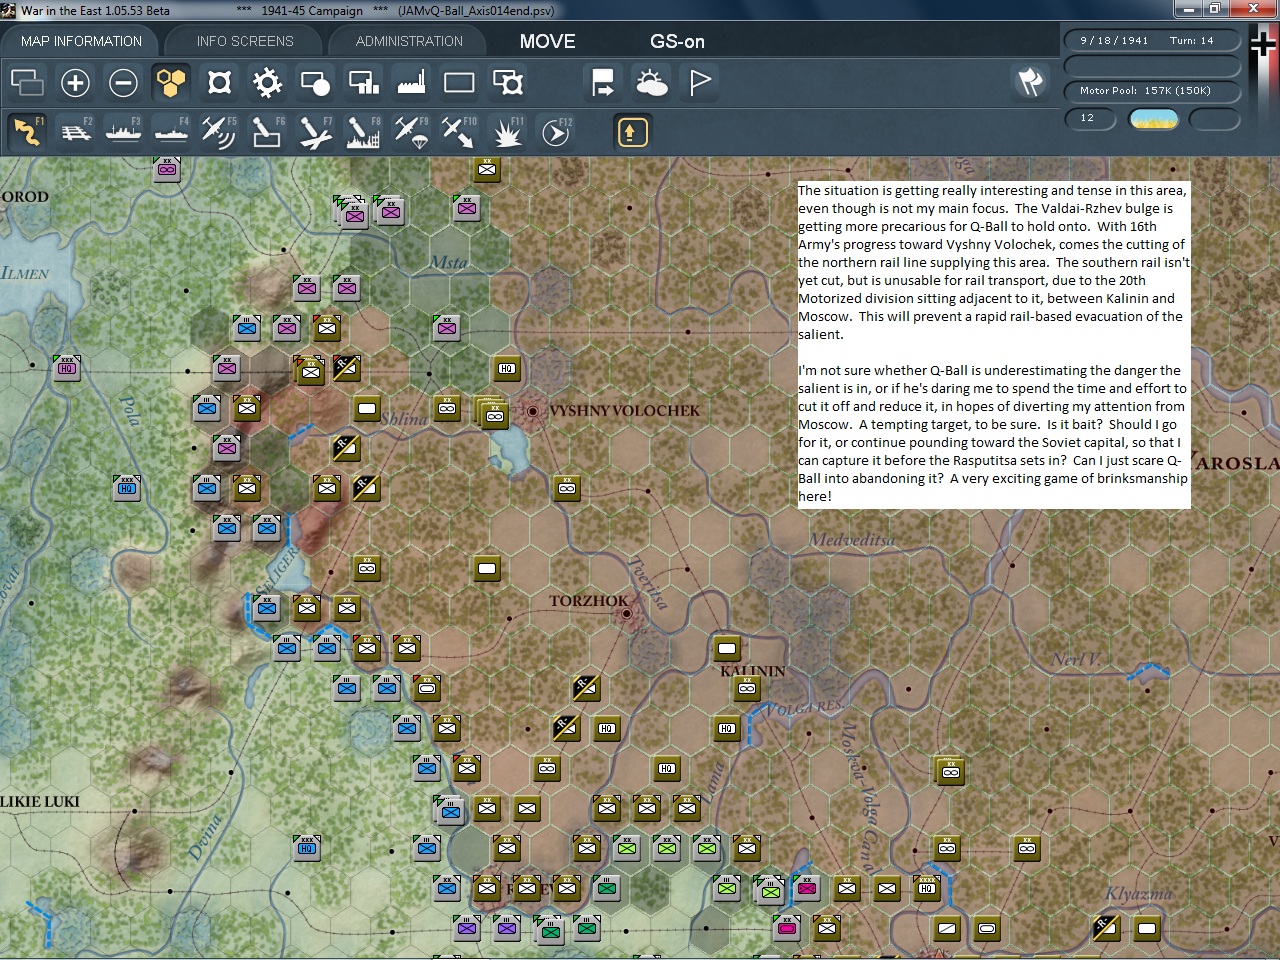1280x960 pixels.
Task: Click the clear weather indicator
Action: pyautogui.click(x=1153, y=119)
